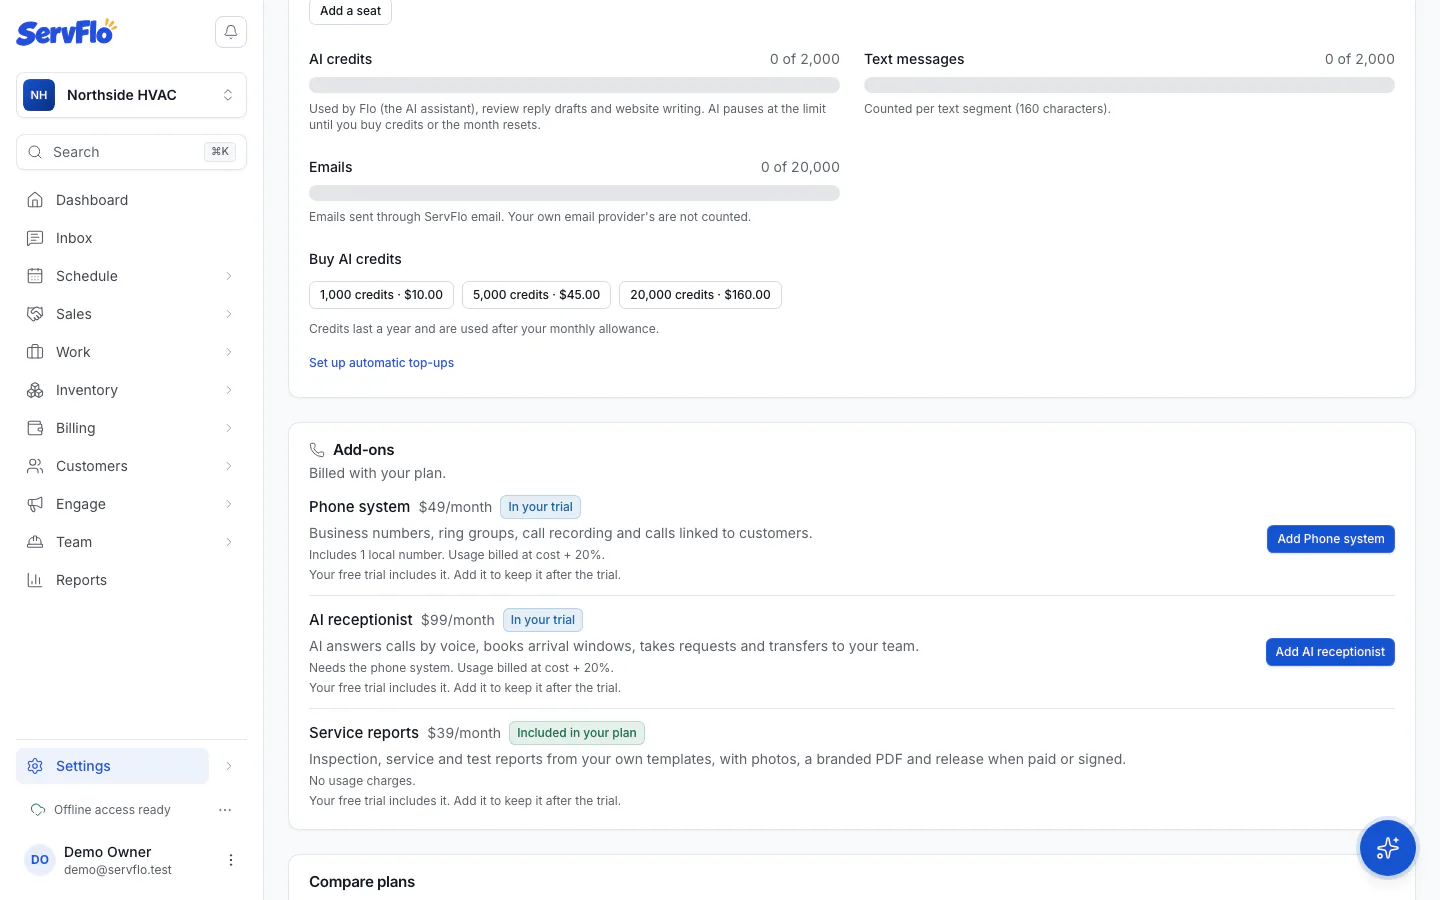Click the Work briefcase icon
Image resolution: width=1440 pixels, height=900 pixels.
coord(35,352)
